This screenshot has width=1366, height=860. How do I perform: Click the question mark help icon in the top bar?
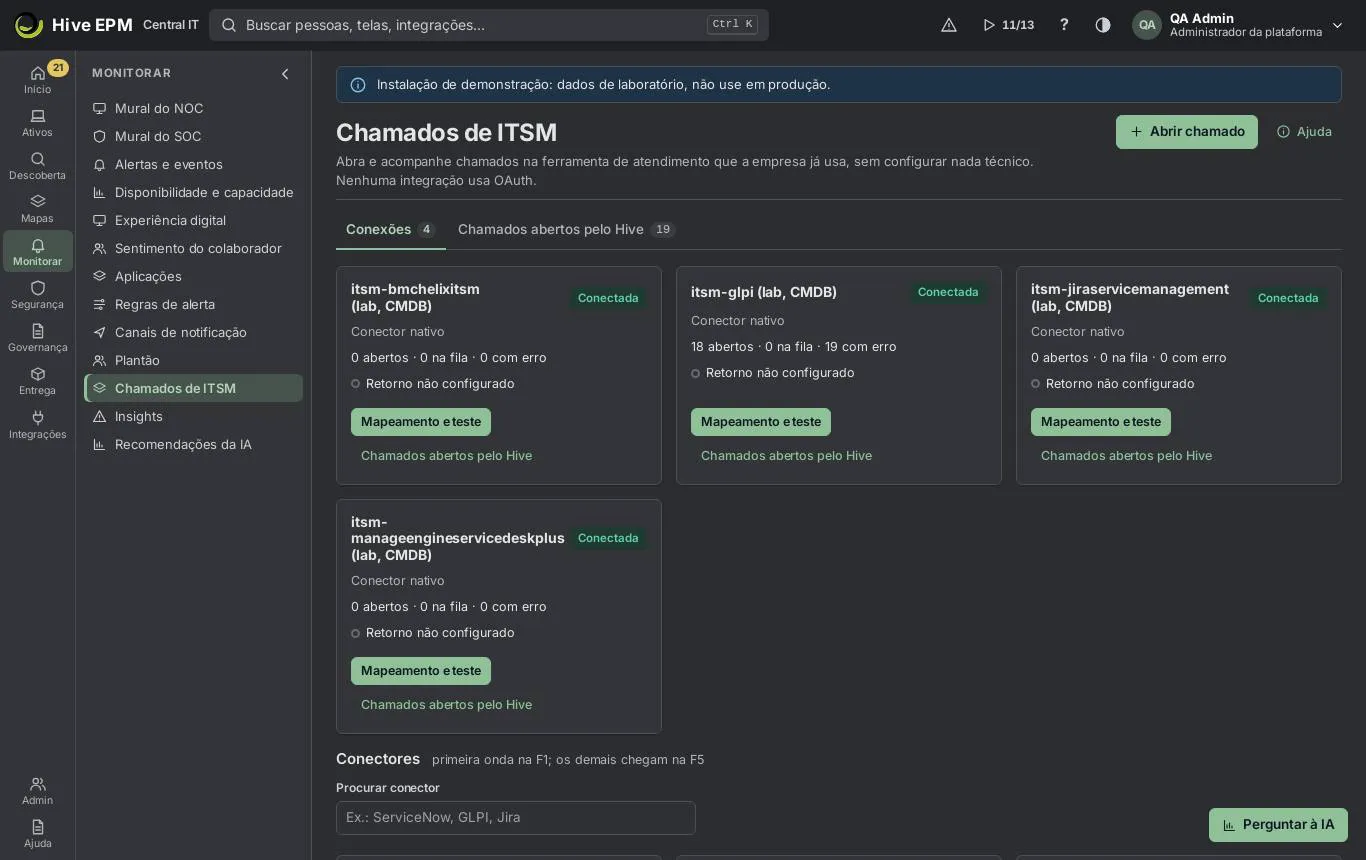[x=1064, y=25]
